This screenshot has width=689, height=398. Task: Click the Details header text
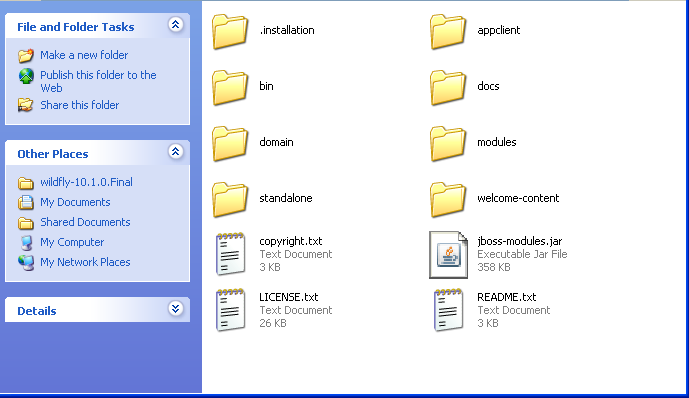coord(36,311)
